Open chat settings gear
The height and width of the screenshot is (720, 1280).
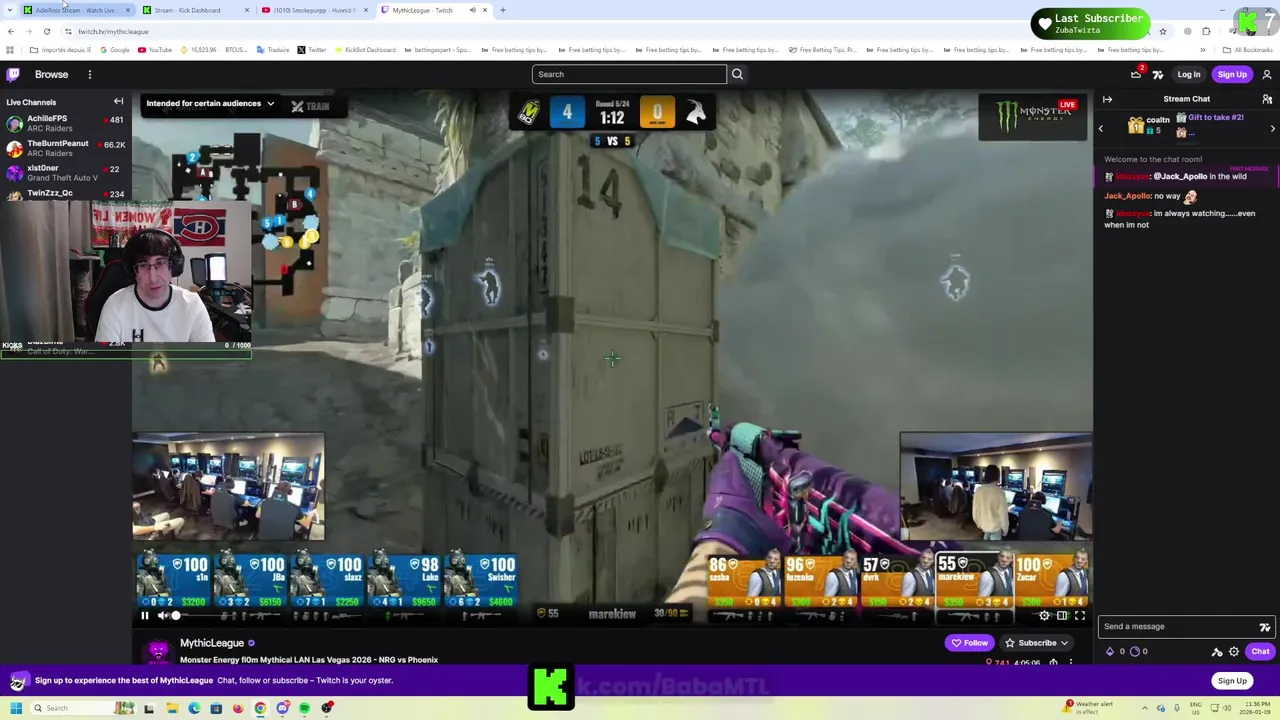1234,652
